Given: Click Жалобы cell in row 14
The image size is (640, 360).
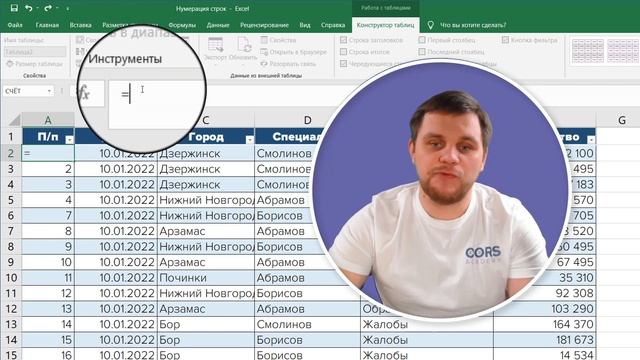Looking at the screenshot, I should (427, 340).
